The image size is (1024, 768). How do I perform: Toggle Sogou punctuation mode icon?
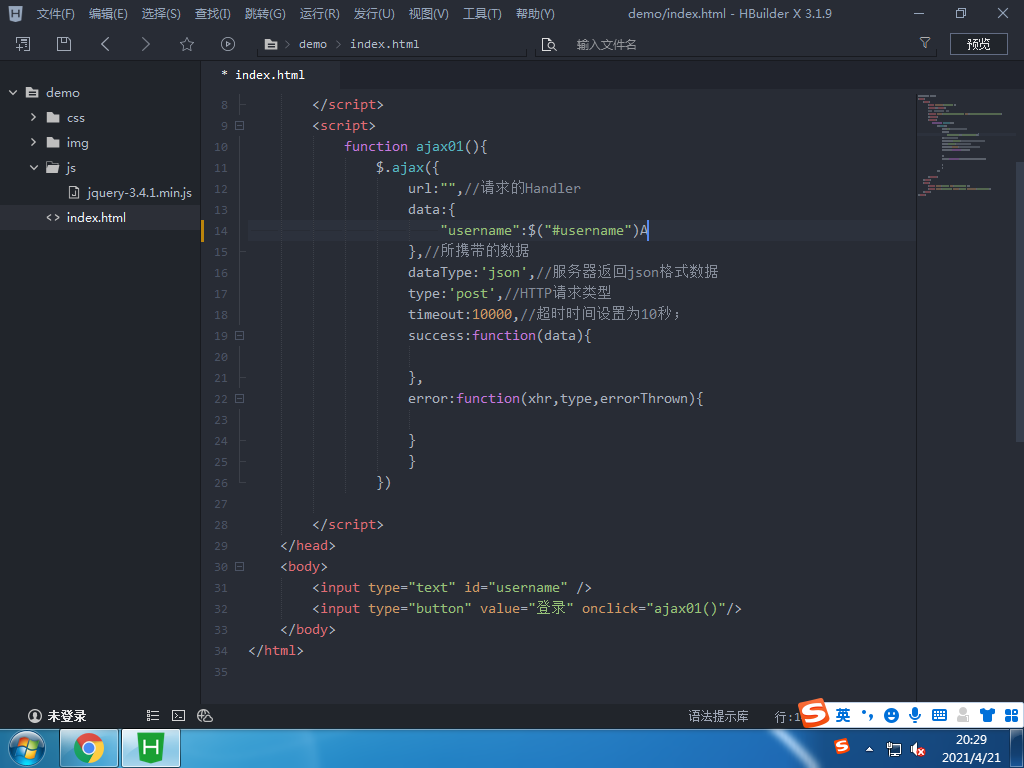point(867,716)
